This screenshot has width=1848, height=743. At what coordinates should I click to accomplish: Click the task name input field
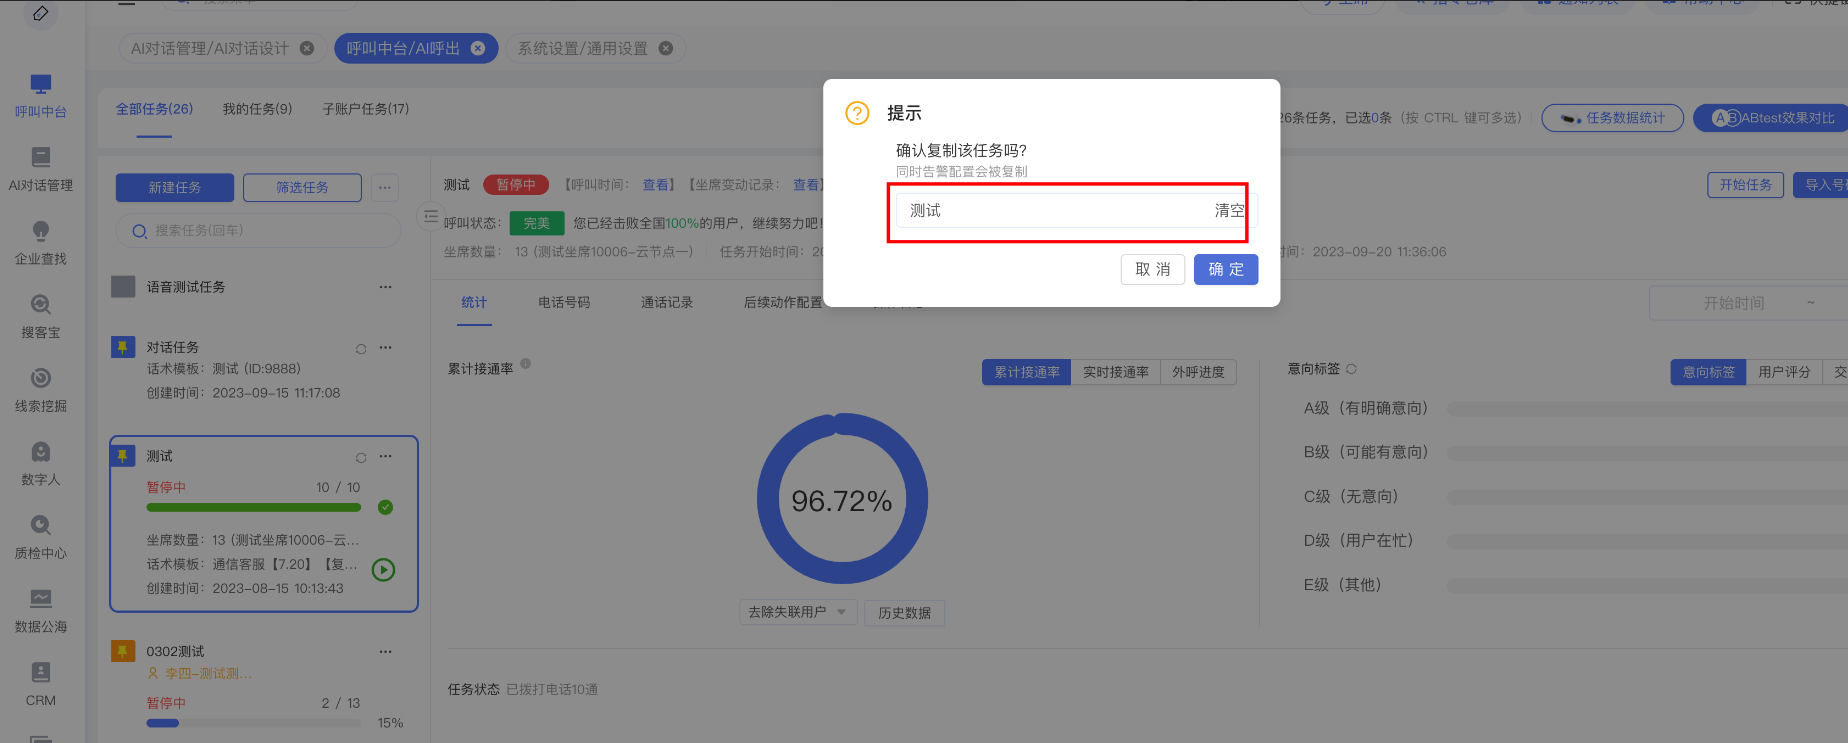[x=1050, y=211]
